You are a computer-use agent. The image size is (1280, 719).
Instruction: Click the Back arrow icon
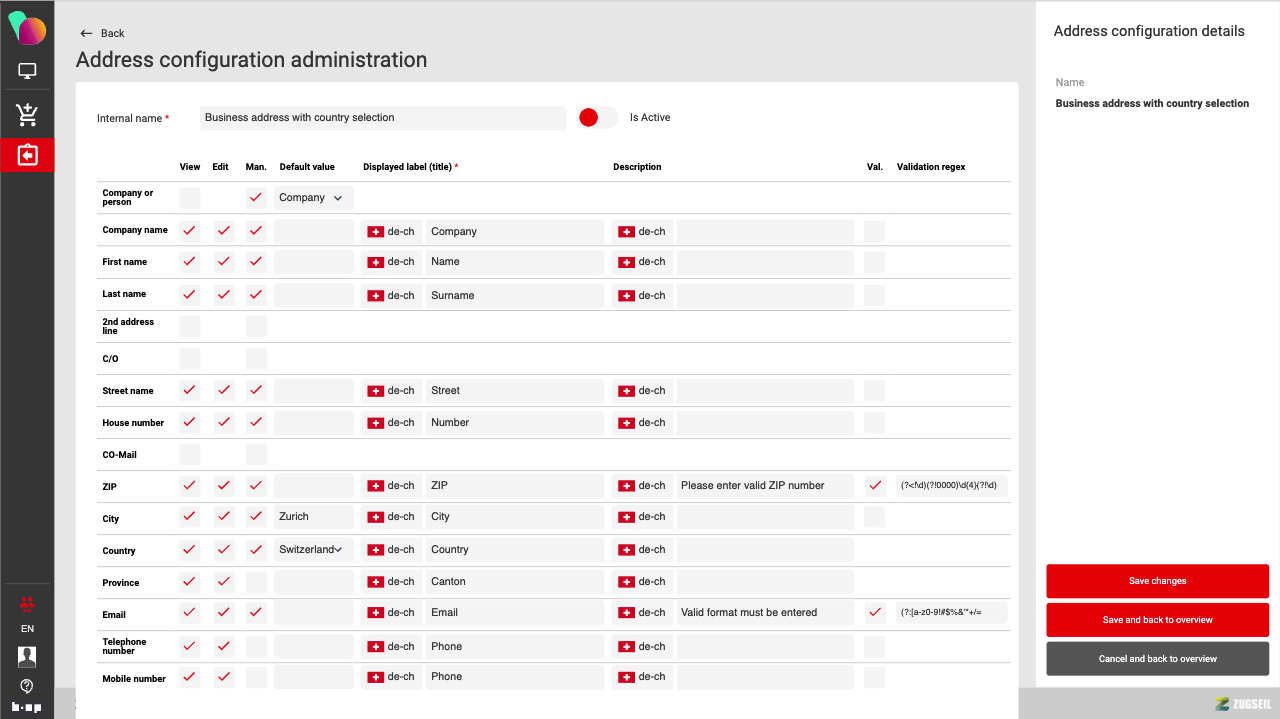click(x=86, y=33)
